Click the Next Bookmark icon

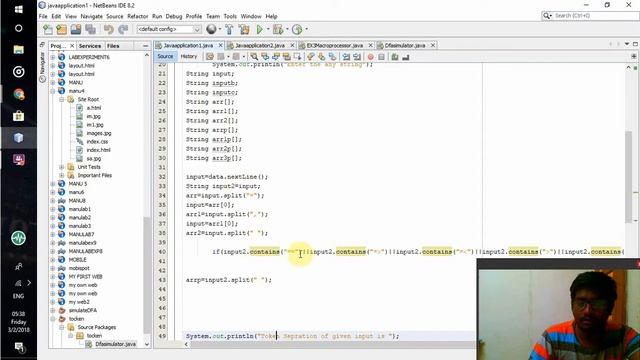322,57
